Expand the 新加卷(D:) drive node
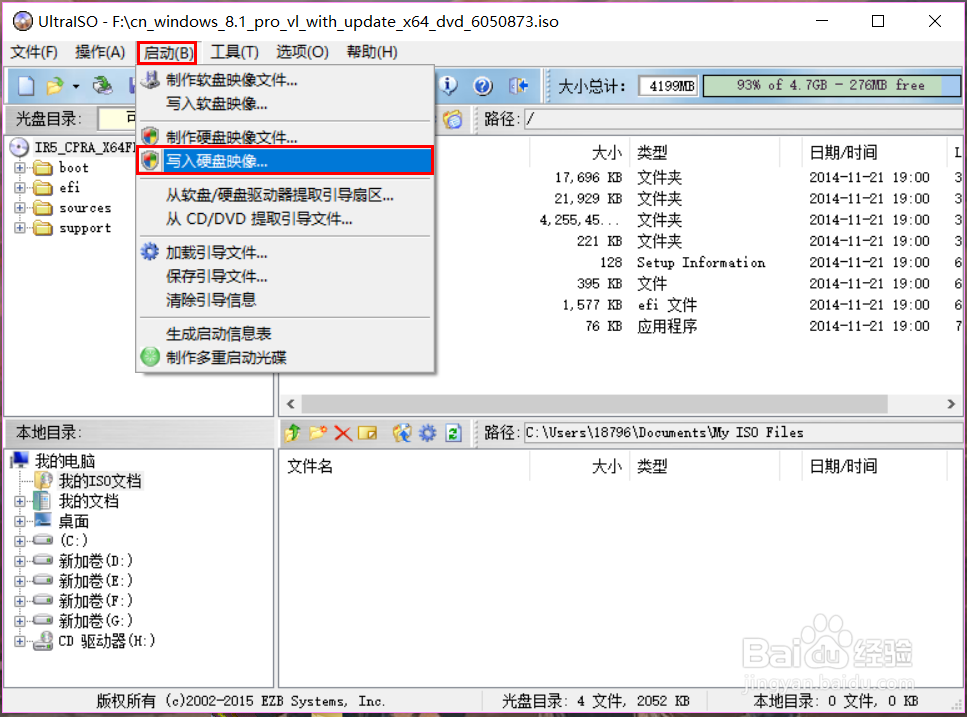Viewport: 967px width, 717px height. pos(20,561)
